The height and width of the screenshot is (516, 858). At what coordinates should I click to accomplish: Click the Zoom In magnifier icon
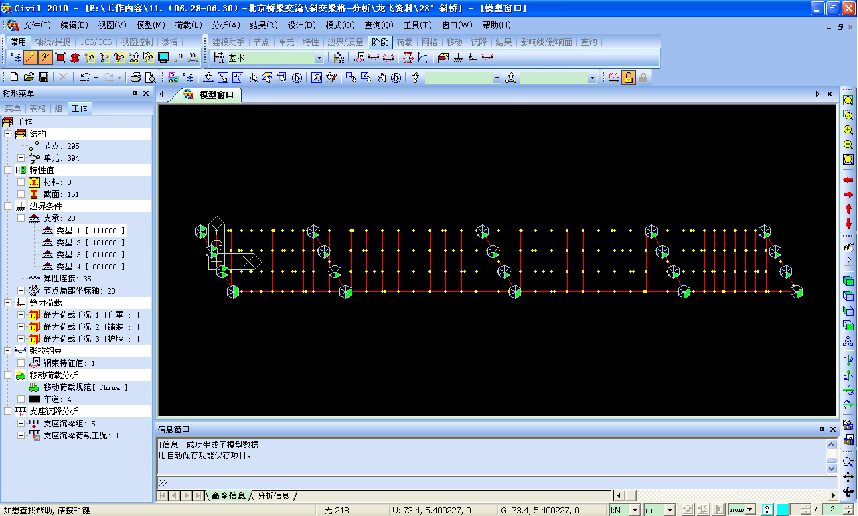tap(848, 130)
